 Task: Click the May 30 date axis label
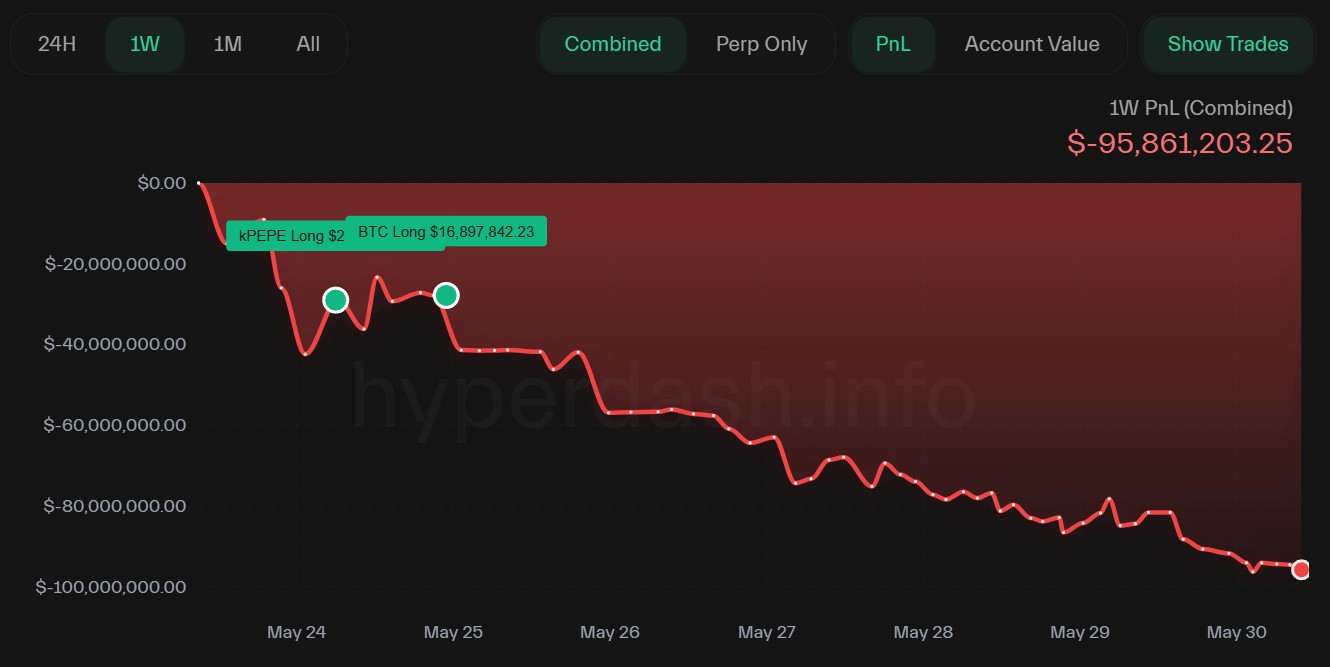click(x=1236, y=632)
